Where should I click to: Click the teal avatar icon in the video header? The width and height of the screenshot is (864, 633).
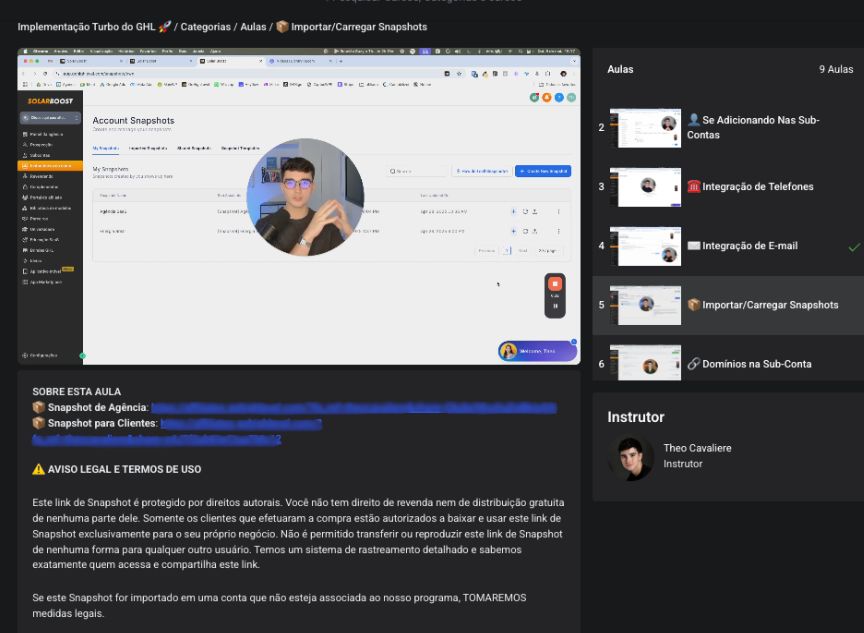(x=571, y=98)
